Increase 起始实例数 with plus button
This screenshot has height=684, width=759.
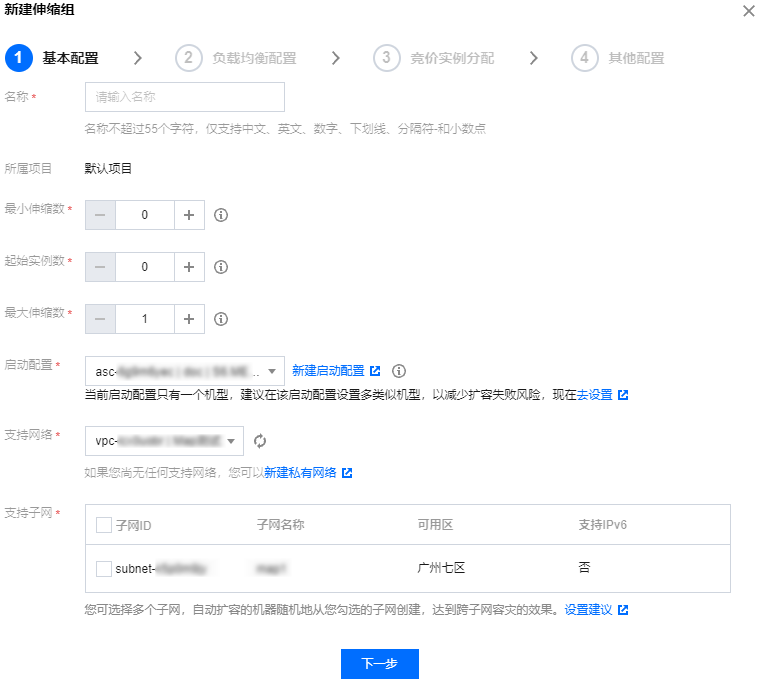pyautogui.click(x=189, y=267)
